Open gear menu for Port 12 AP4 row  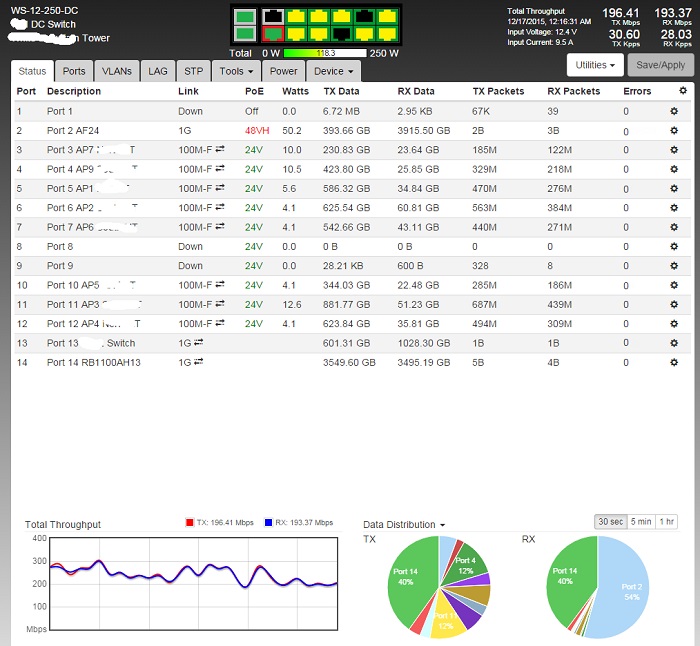[674, 324]
